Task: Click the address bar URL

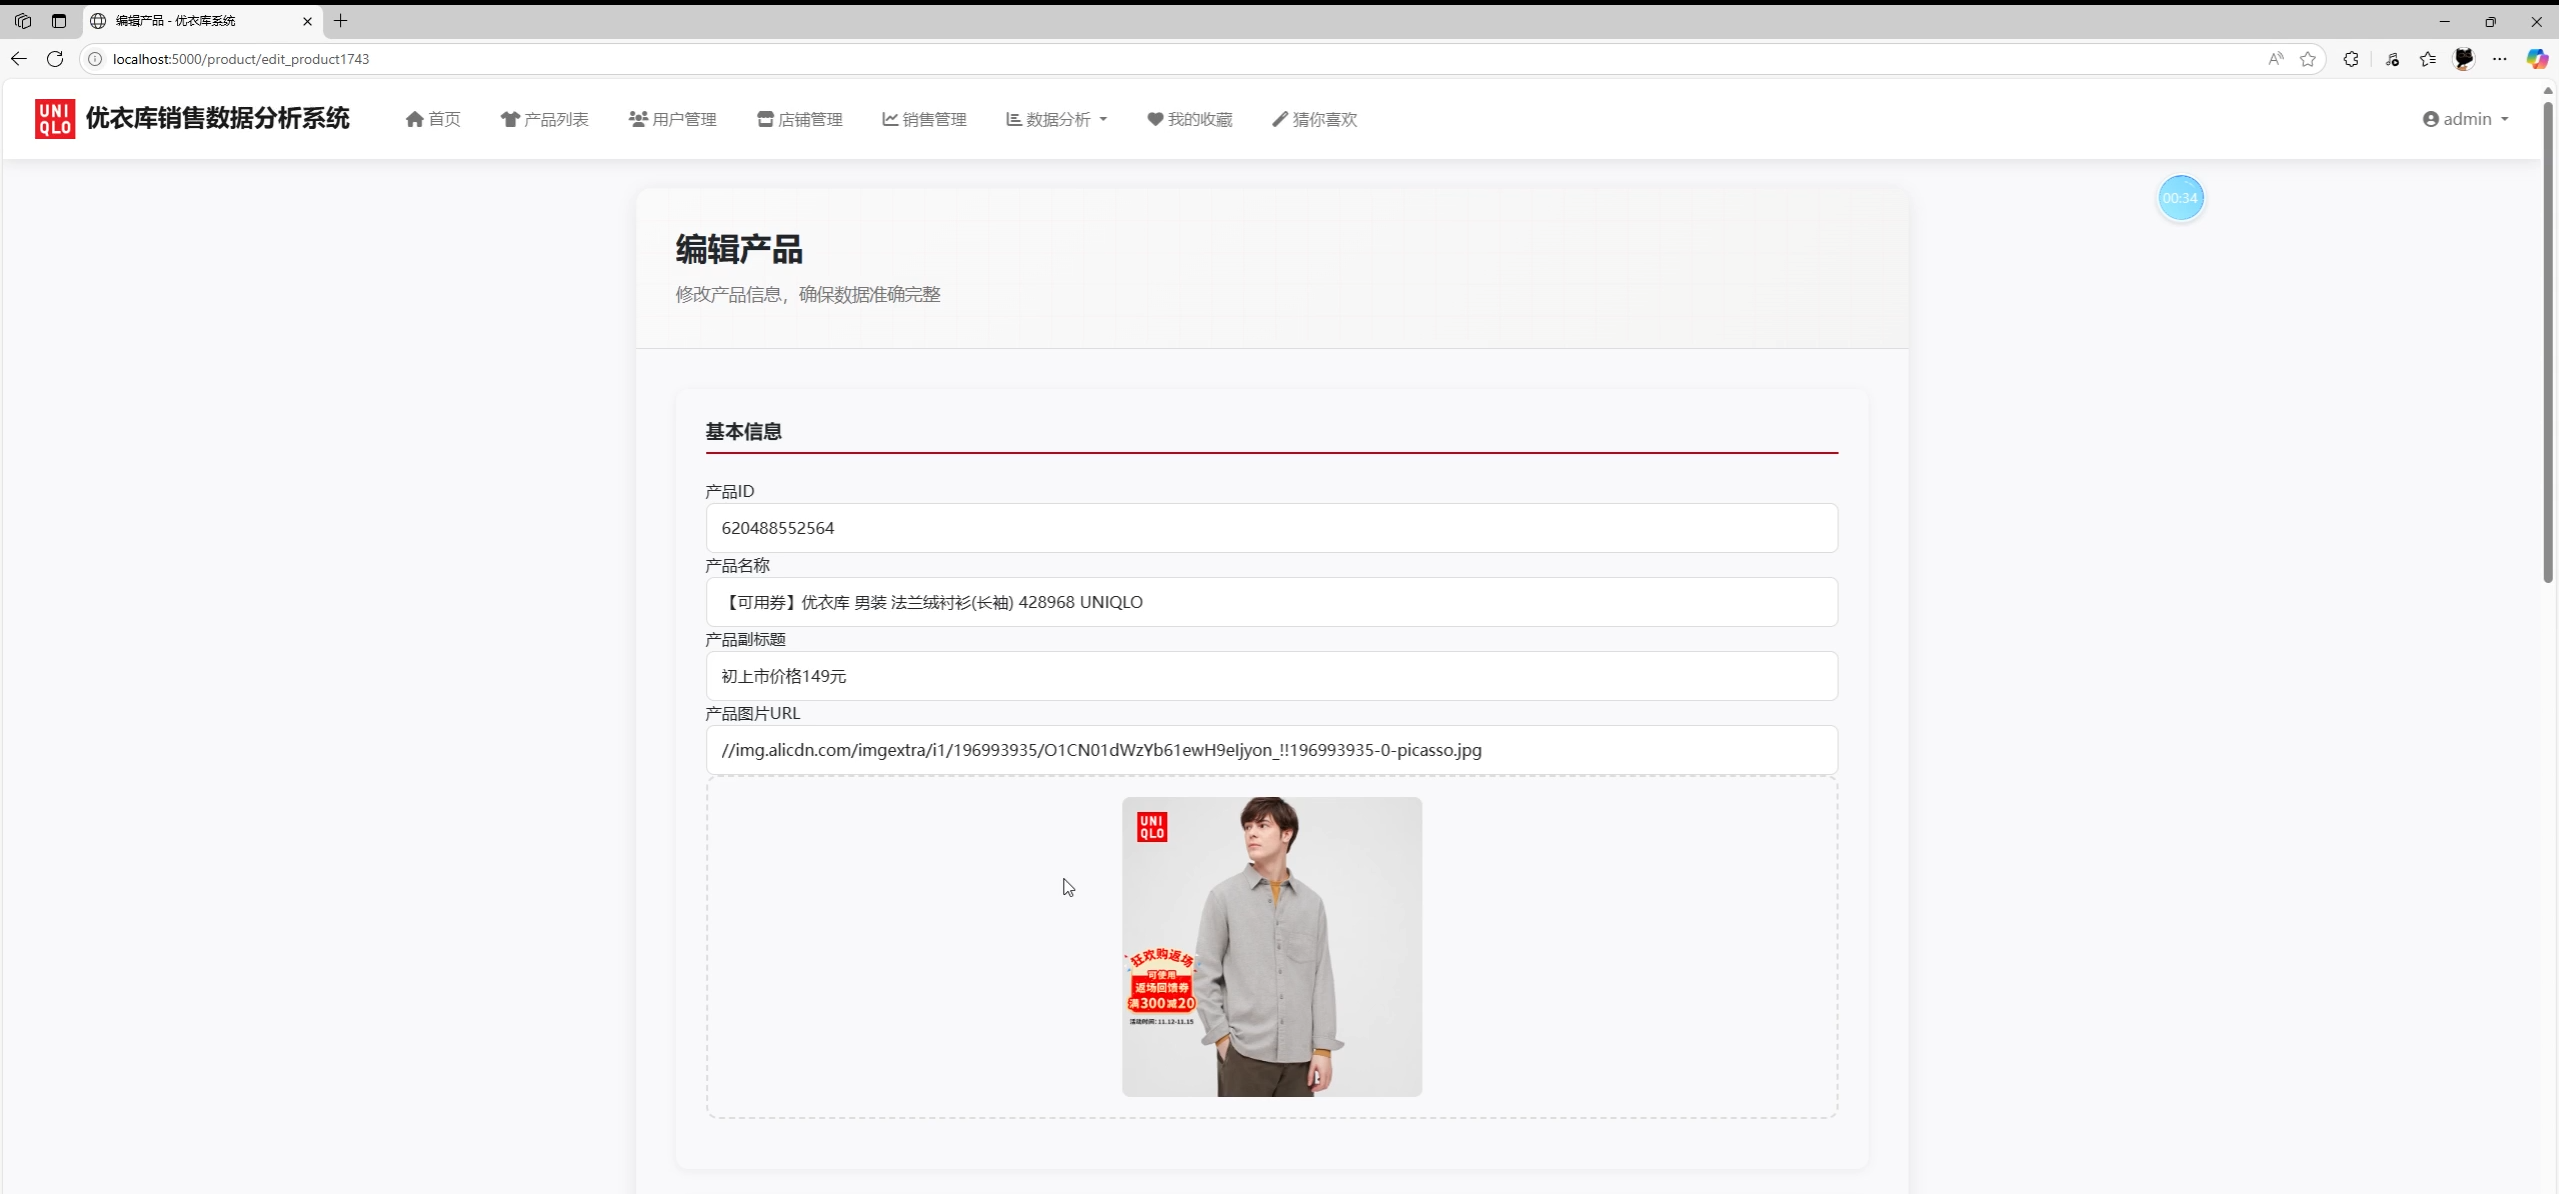Action: pos(241,59)
